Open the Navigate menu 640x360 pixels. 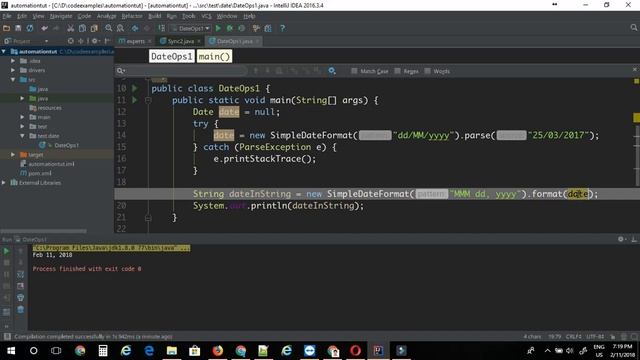[61, 16]
